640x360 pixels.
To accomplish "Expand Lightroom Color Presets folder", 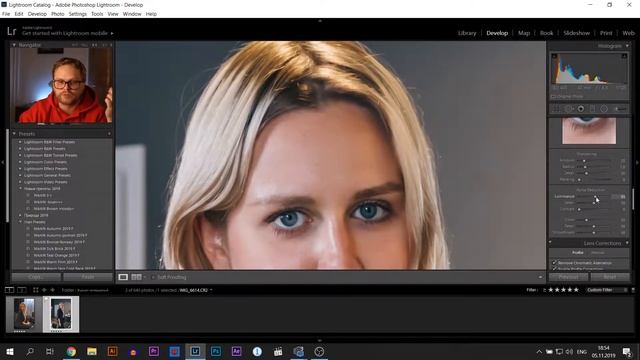I will (20, 162).
